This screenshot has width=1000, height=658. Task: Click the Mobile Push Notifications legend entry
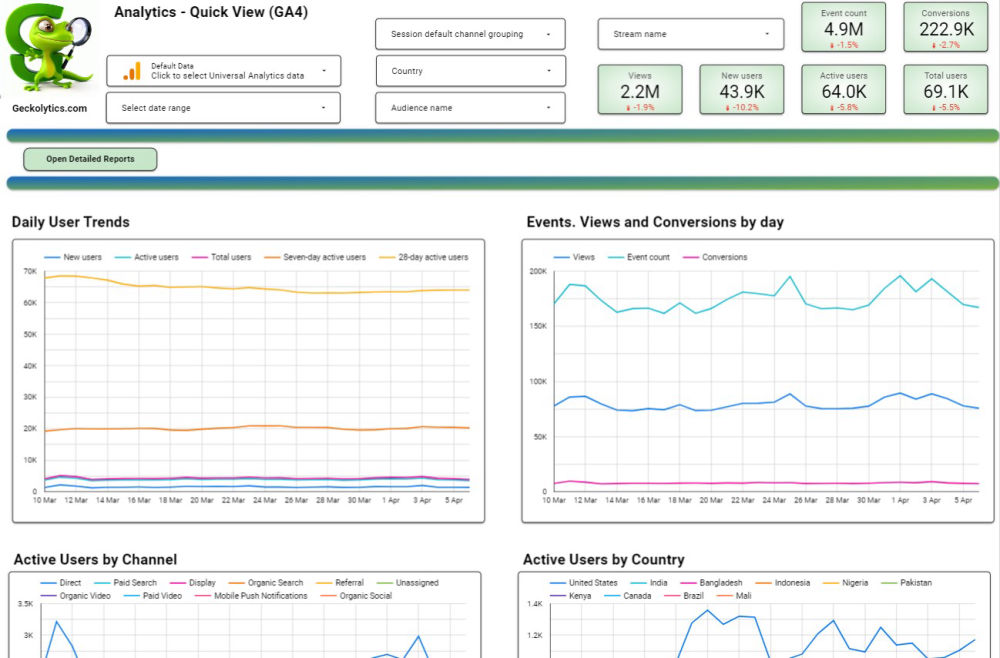(x=251, y=596)
